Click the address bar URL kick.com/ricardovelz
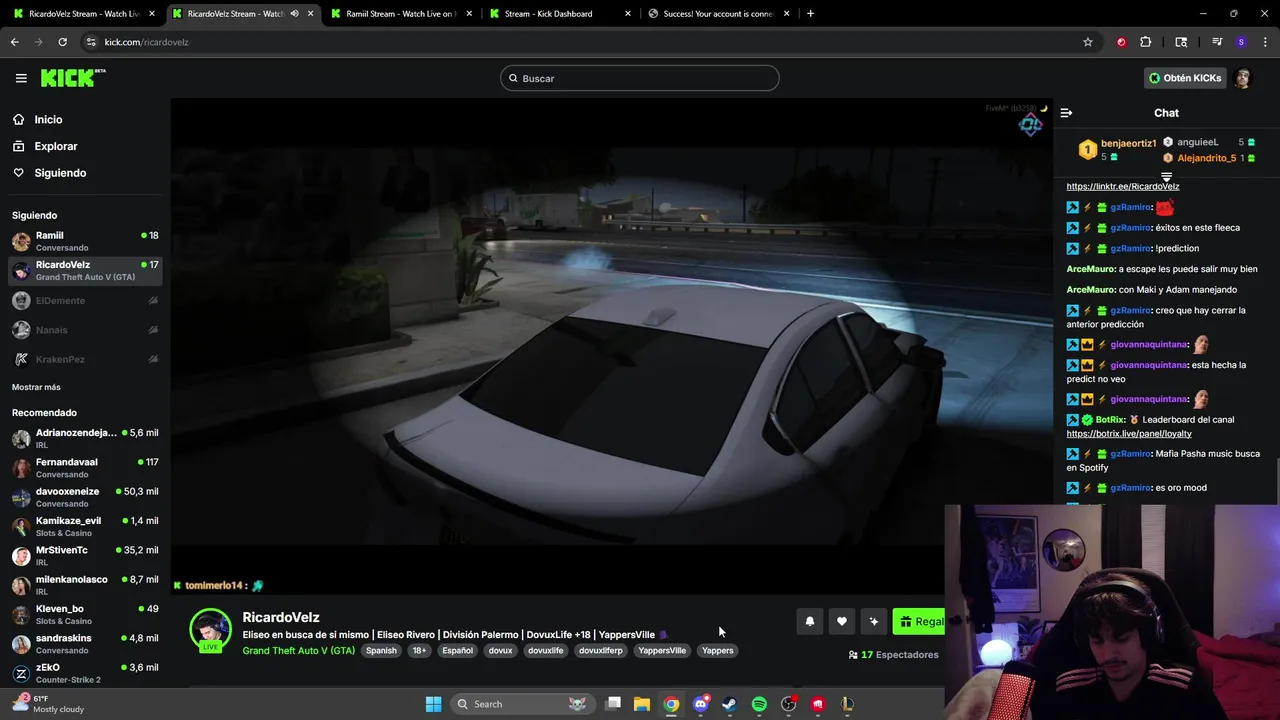 pos(147,42)
